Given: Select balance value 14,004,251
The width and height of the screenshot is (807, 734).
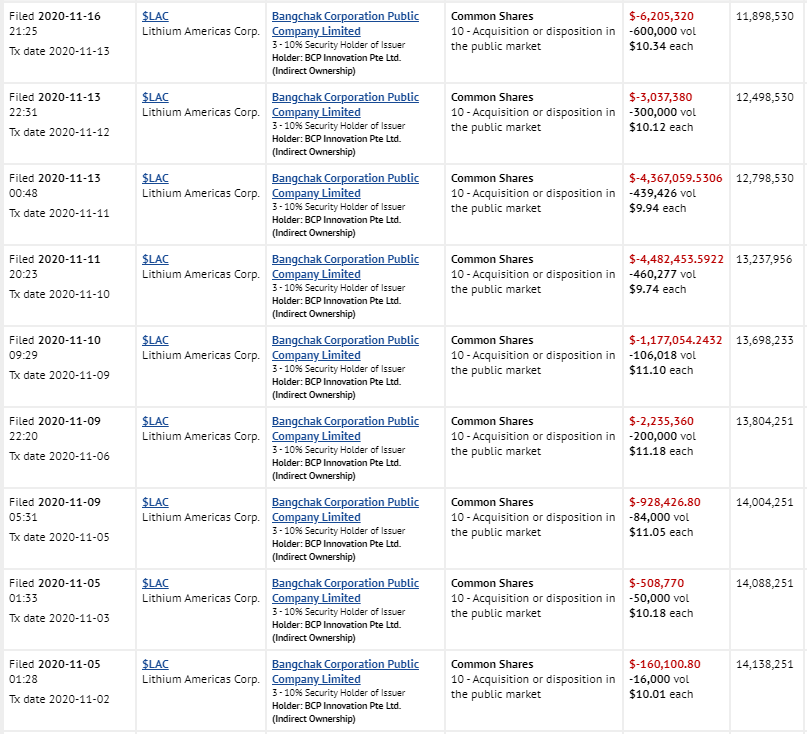Looking at the screenshot, I should click(x=765, y=502).
